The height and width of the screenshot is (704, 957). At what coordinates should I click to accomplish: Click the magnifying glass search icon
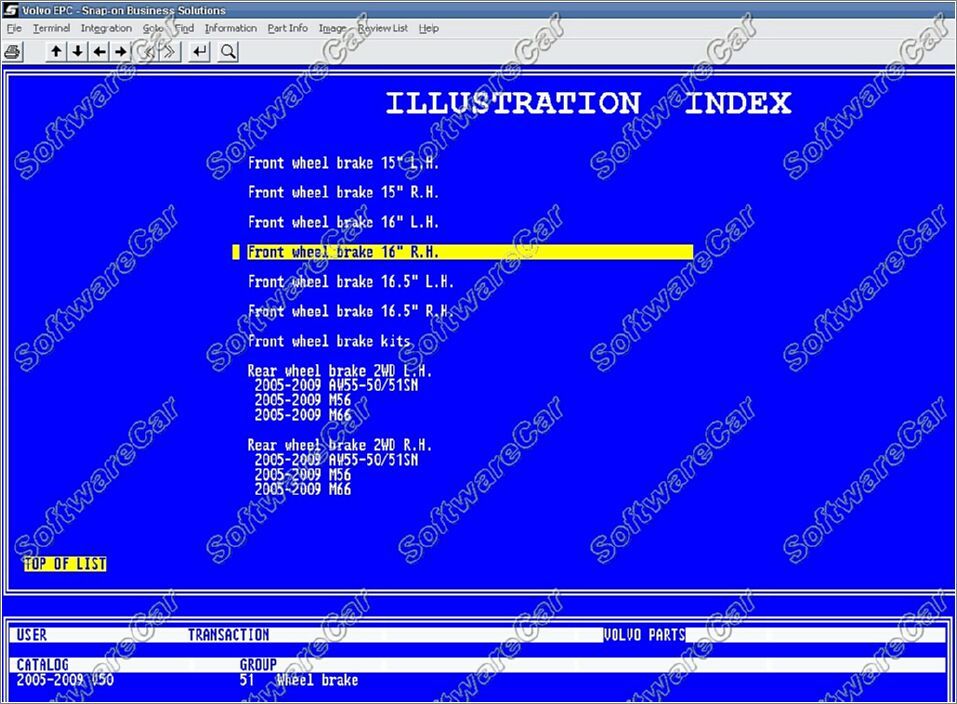[228, 51]
